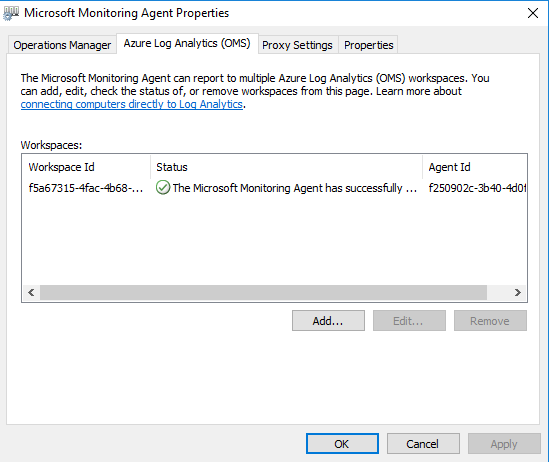Click the Remove workspace button
Screen dimensions: 549x462
[490, 321]
